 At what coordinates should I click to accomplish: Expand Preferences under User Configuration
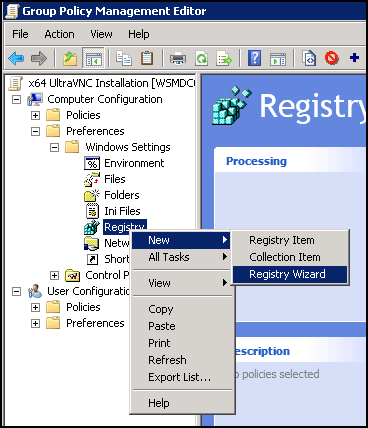click(x=35, y=323)
